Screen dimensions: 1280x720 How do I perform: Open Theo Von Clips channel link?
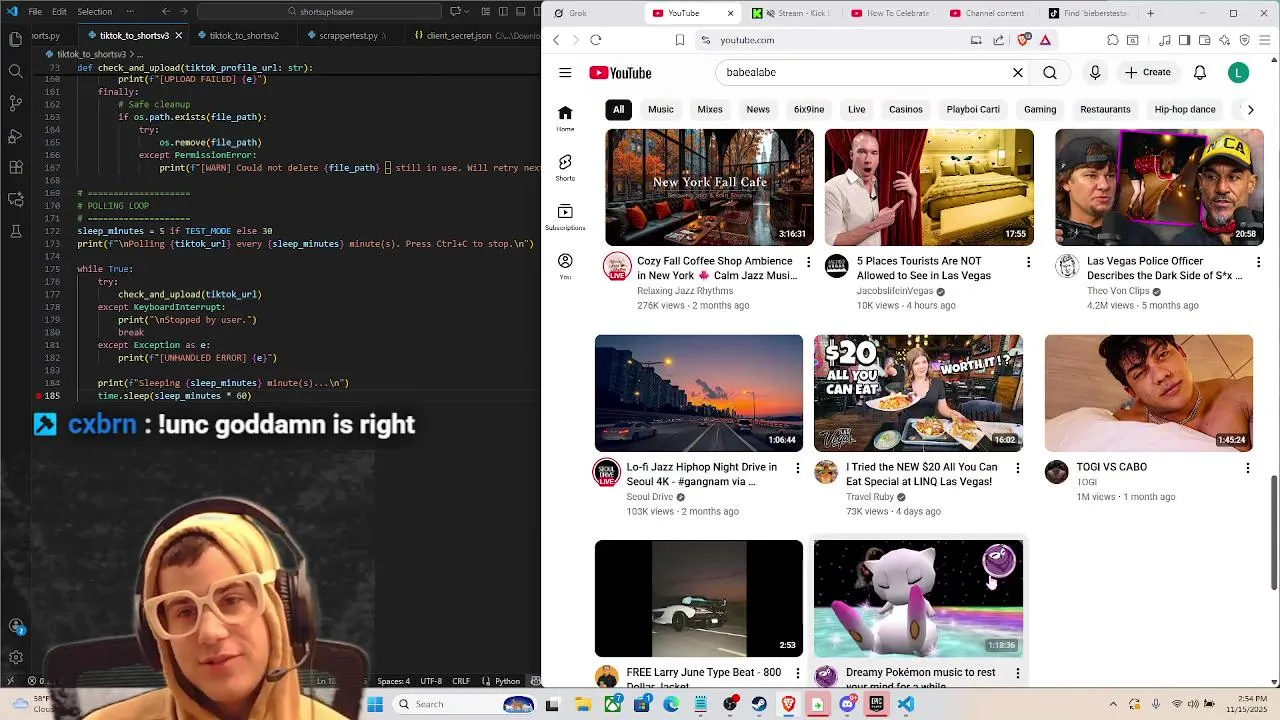(x=1117, y=291)
